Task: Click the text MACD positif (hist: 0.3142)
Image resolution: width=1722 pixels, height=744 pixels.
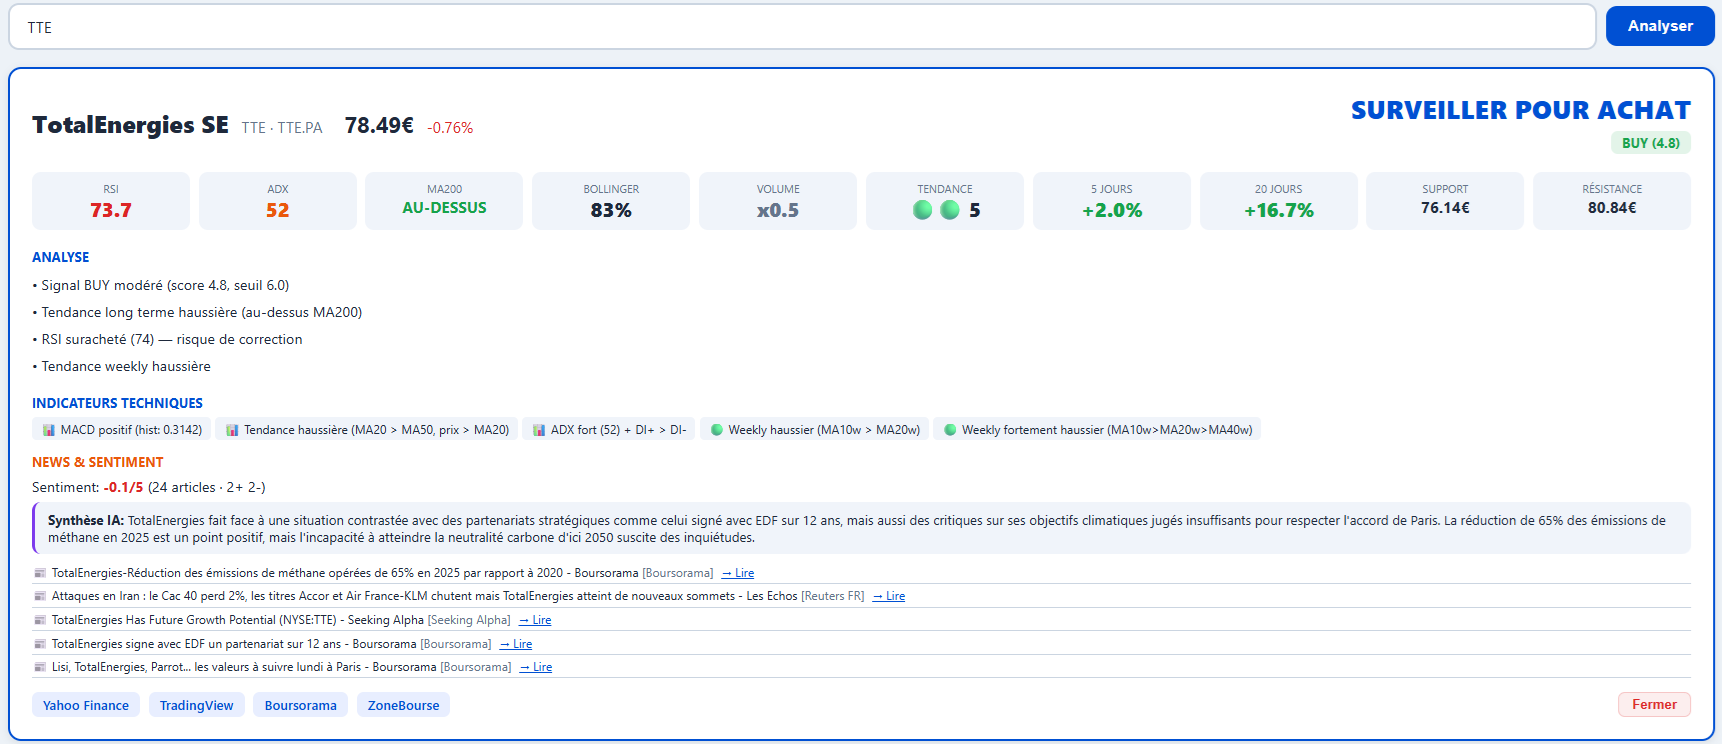Action: 131,430
